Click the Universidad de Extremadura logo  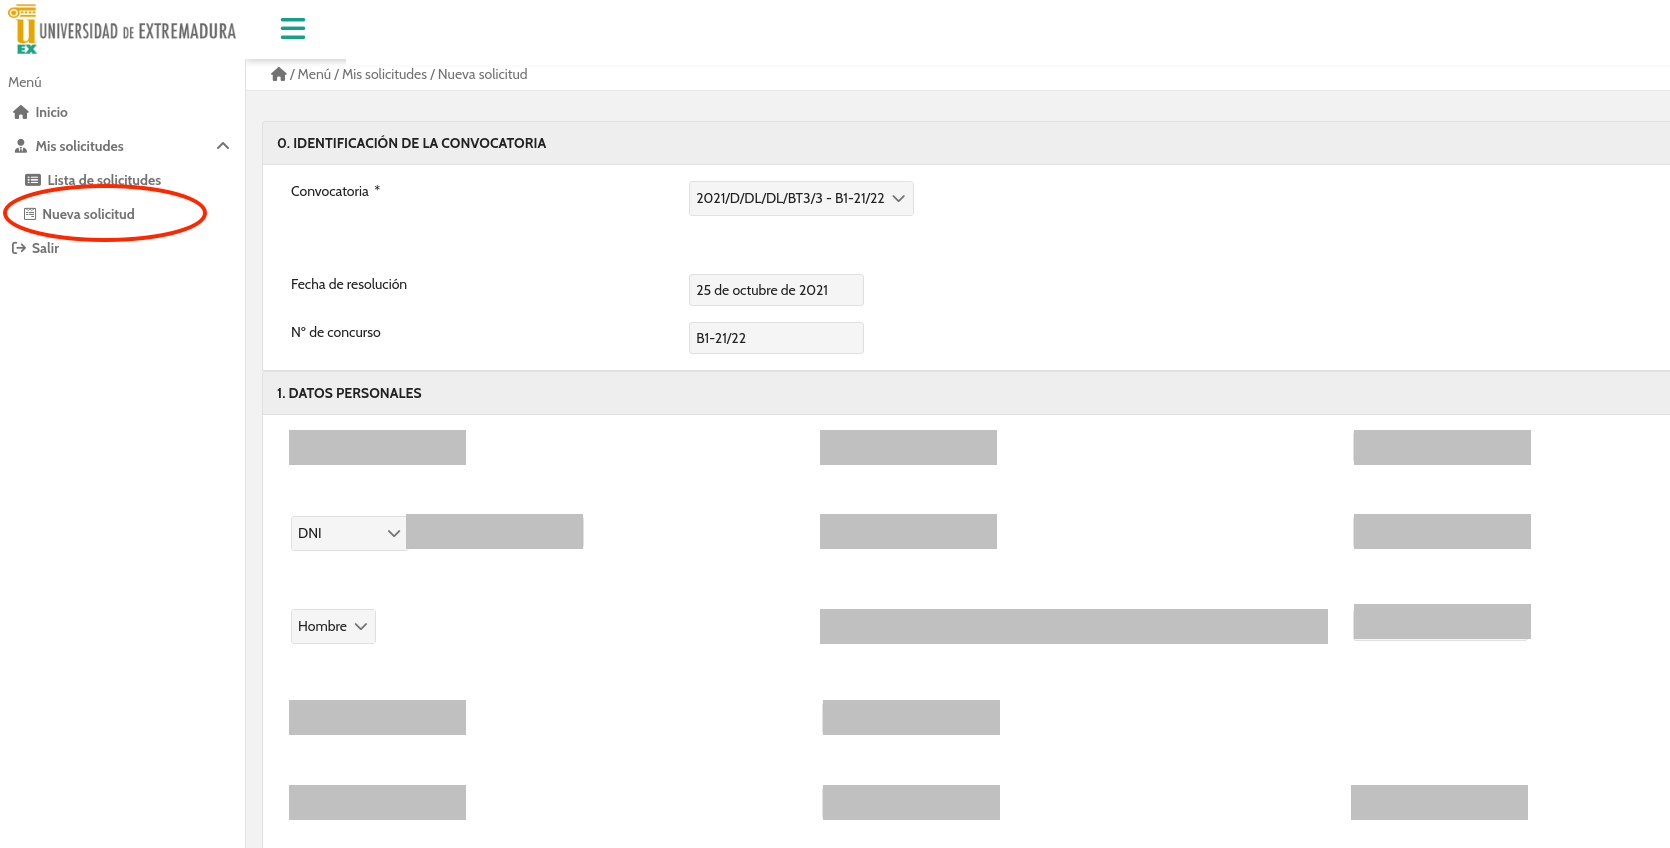tap(122, 30)
